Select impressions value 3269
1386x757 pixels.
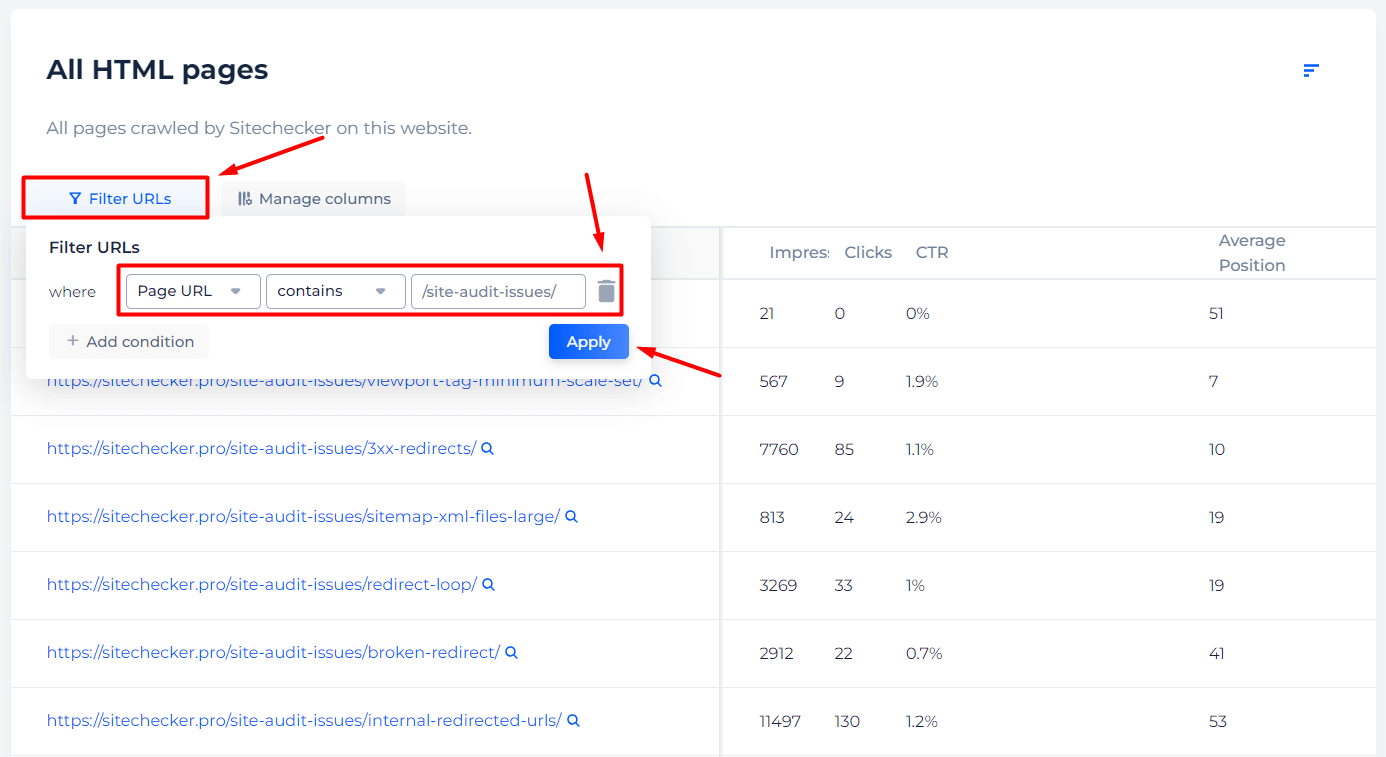click(x=778, y=585)
